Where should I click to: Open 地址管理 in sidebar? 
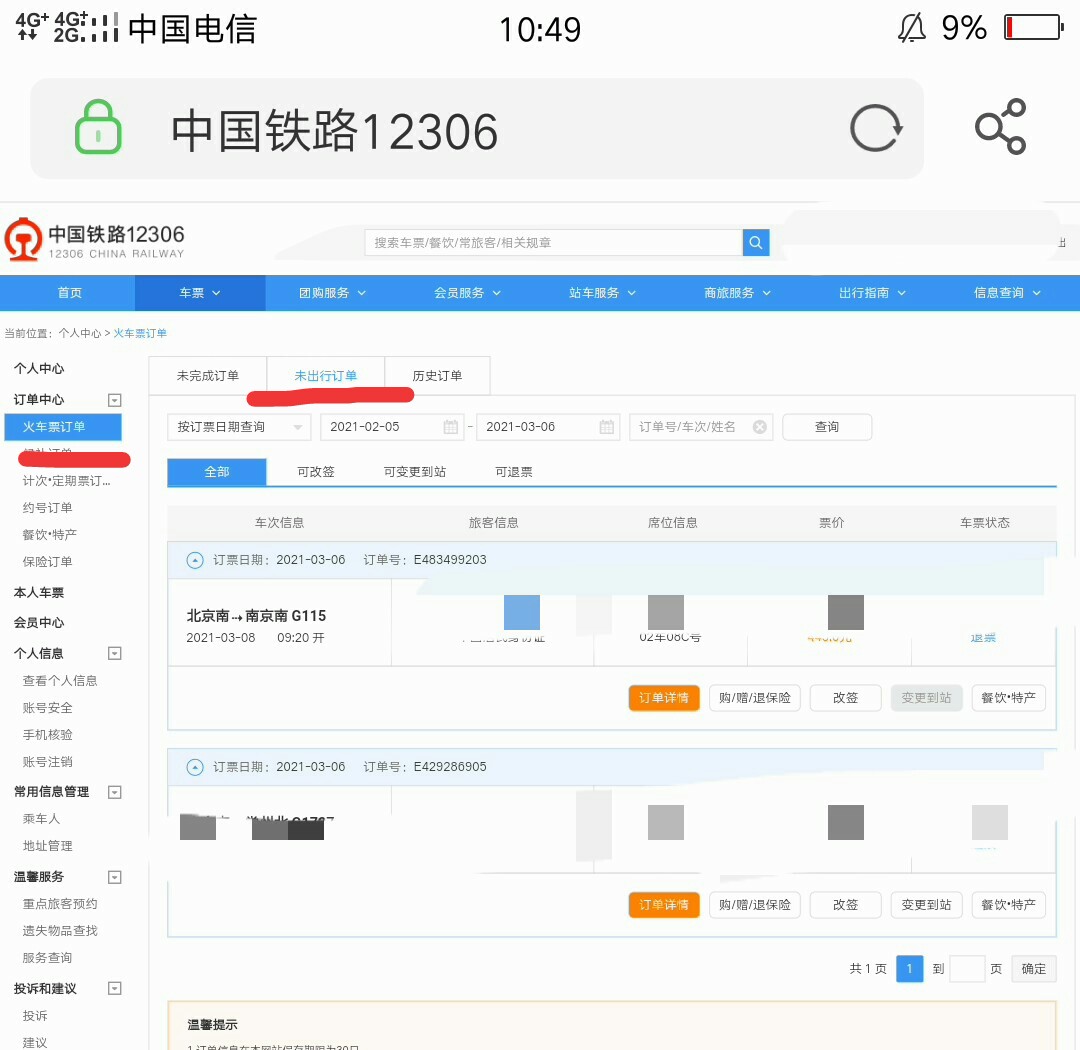point(48,845)
